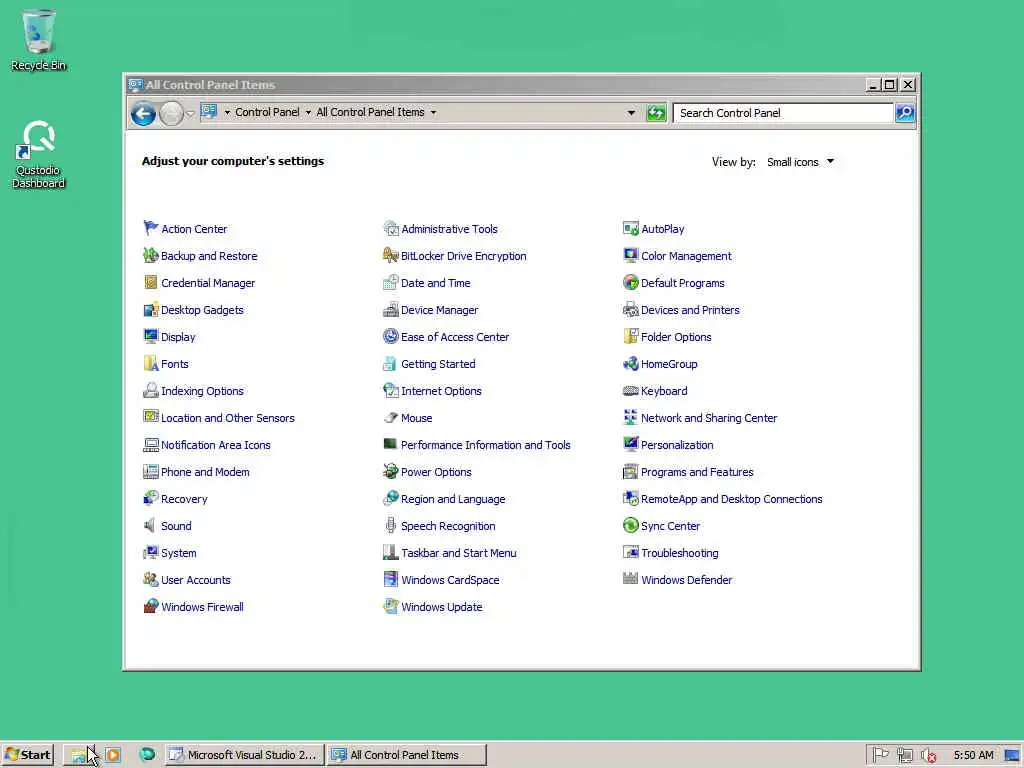Click the Search Control Panel input field
Viewport: 1024px width, 768px height.
coord(783,112)
